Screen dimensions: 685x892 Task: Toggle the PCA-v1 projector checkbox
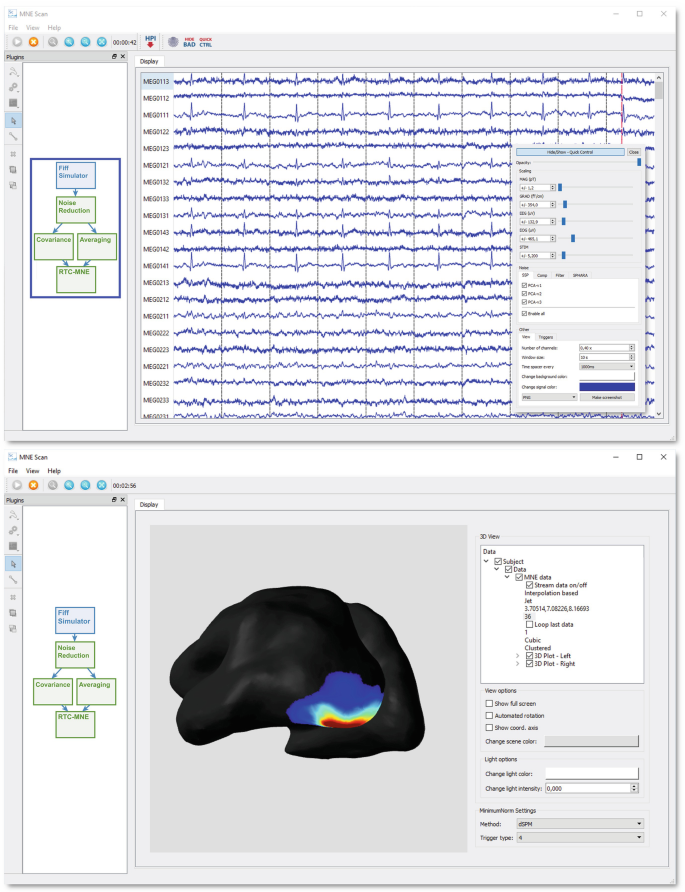point(524,285)
